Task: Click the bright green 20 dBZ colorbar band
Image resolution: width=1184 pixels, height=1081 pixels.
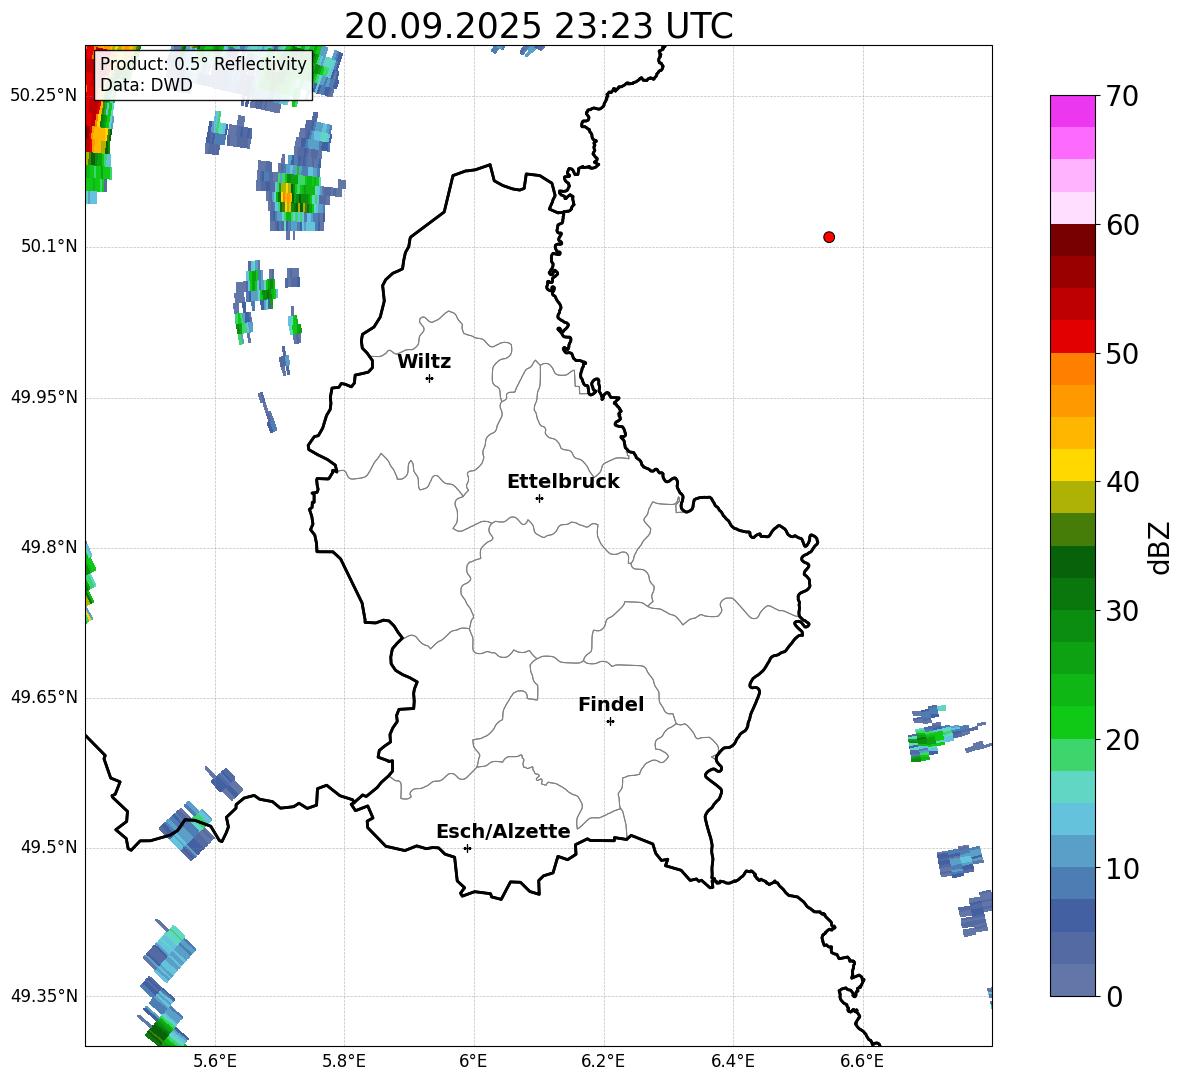Action: [1072, 722]
